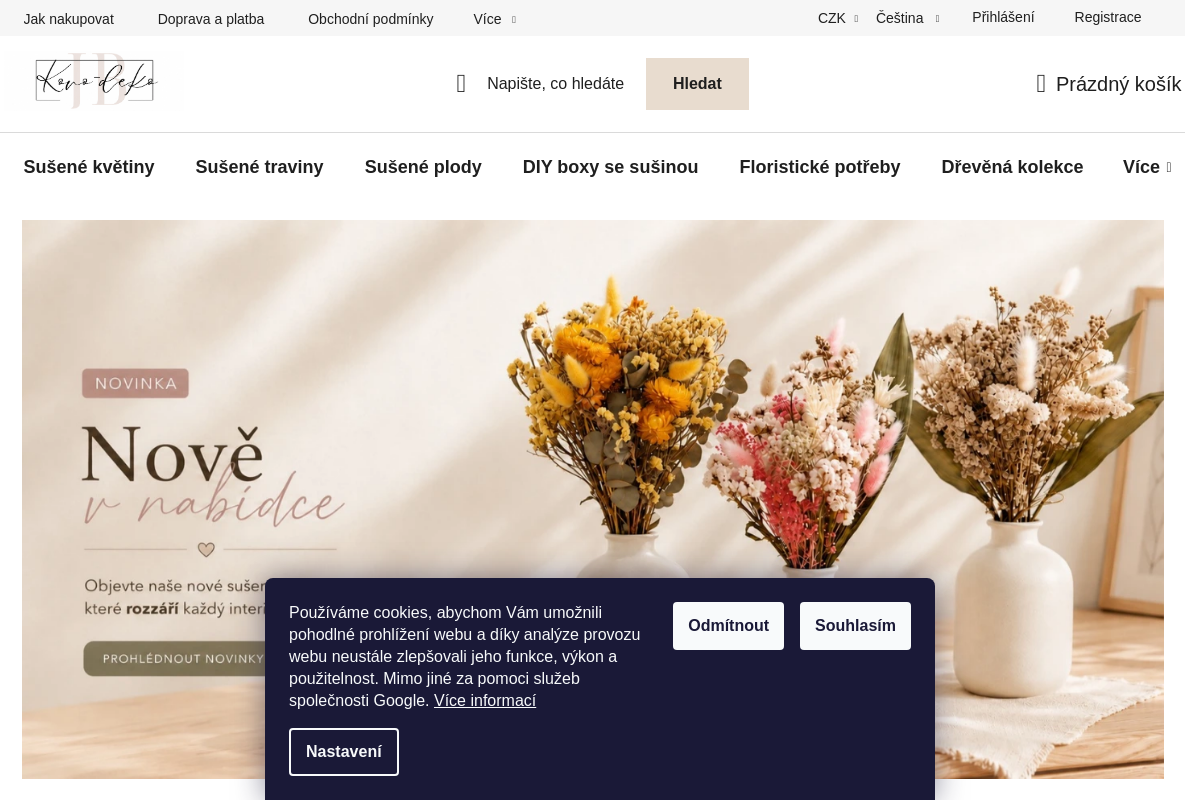
Task: Open the empty shopping cart icon
Action: pyautogui.click(x=1041, y=84)
